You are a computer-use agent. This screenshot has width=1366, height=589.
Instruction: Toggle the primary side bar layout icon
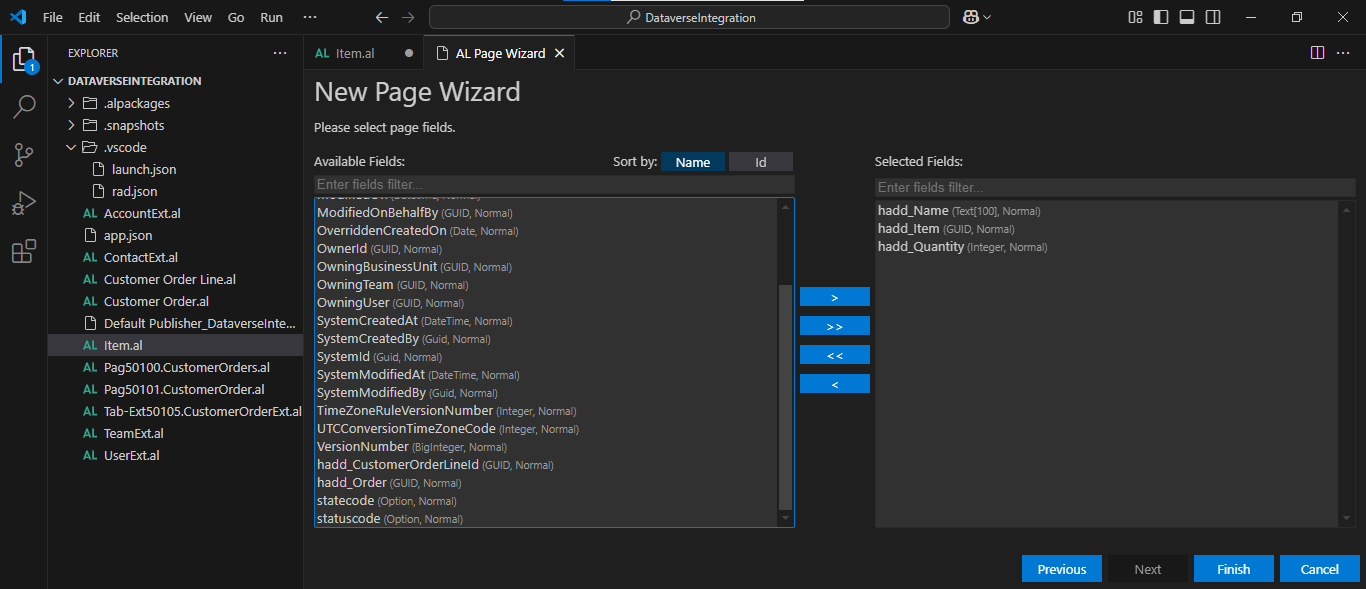click(1161, 17)
